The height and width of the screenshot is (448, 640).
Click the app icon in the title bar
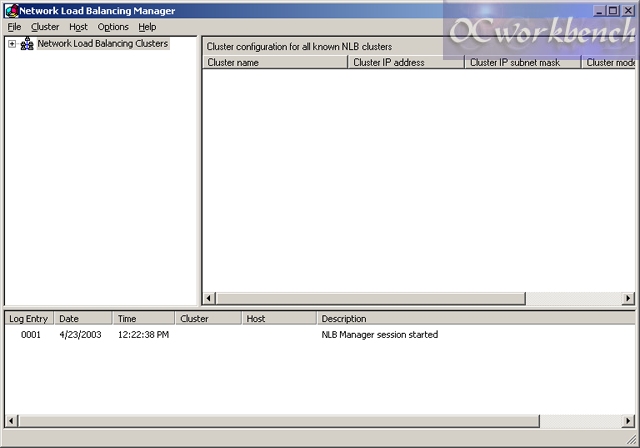point(12,11)
